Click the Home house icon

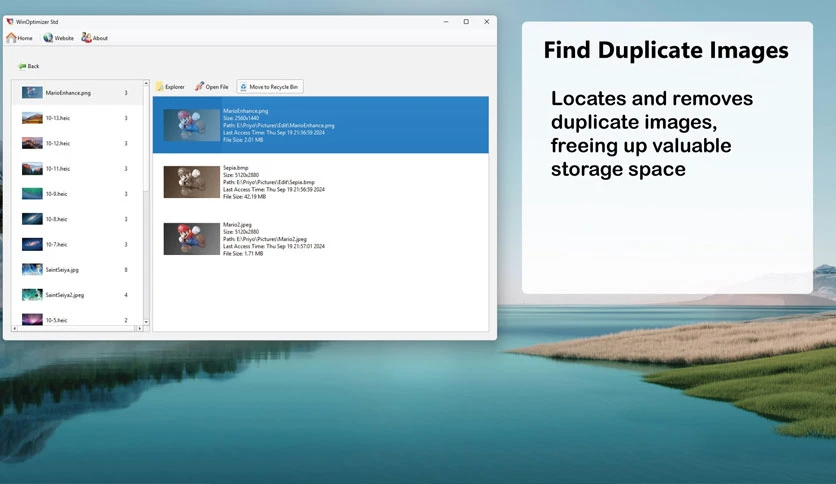tap(11, 38)
